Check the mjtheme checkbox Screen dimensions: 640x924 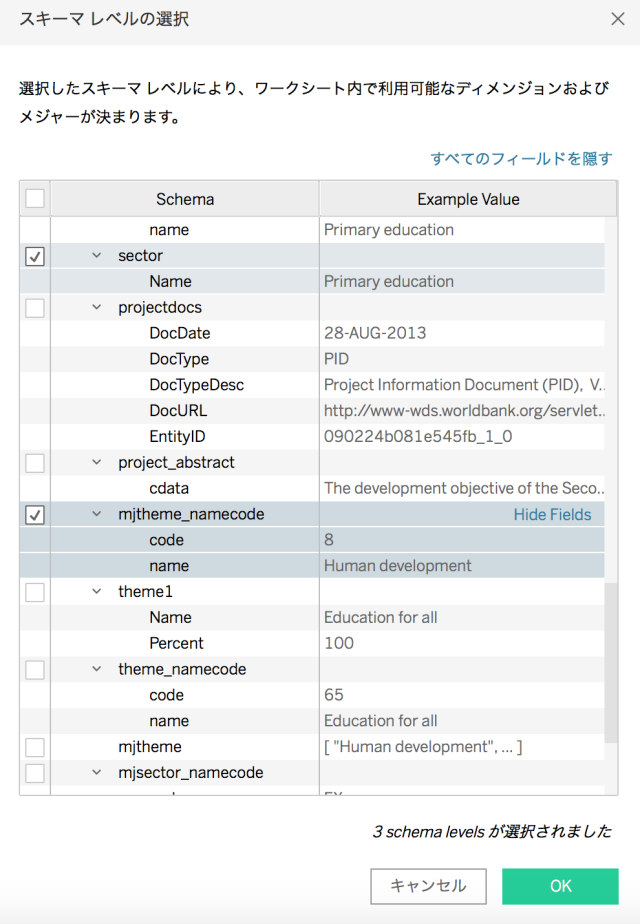tap(35, 747)
